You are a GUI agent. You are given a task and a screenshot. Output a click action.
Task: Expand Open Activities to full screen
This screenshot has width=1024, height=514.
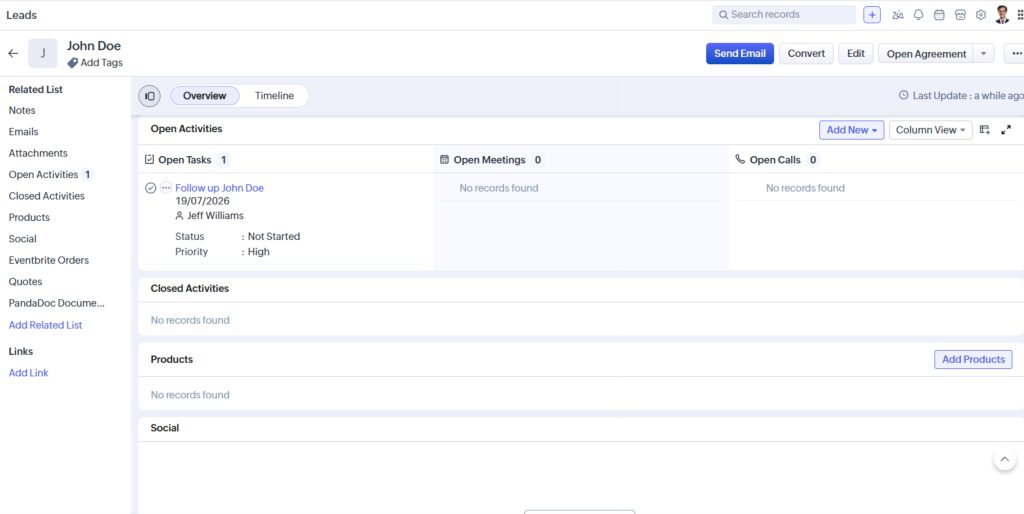point(1006,130)
